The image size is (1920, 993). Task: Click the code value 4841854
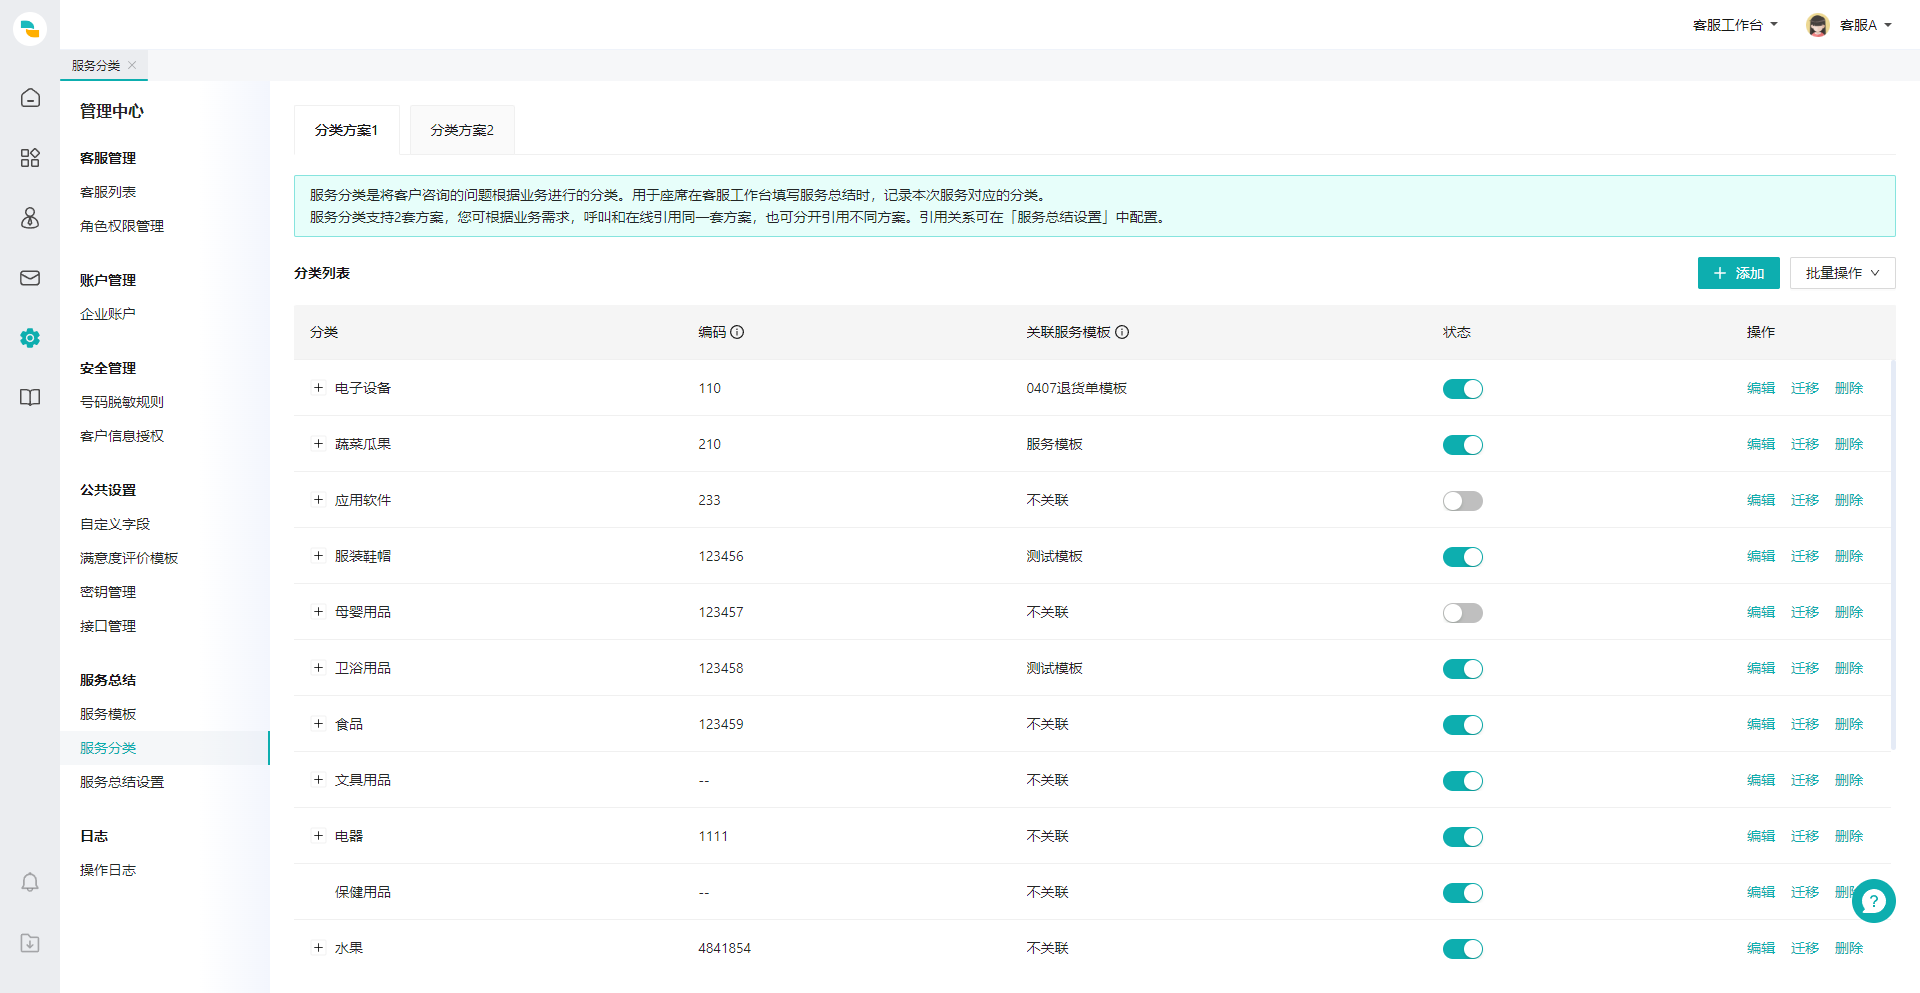pos(724,948)
